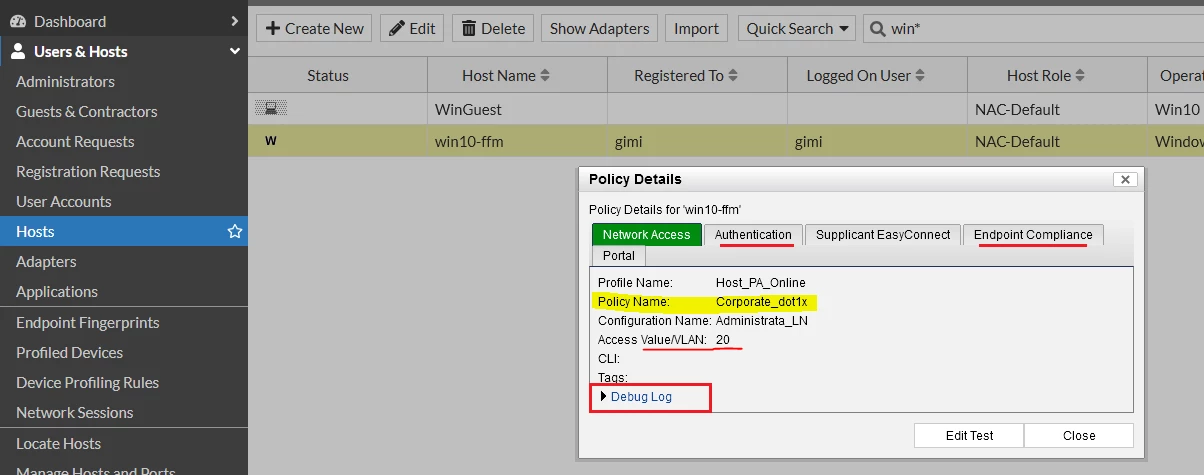Open Administrators in sidebar
The image size is (1204, 475).
65,81
